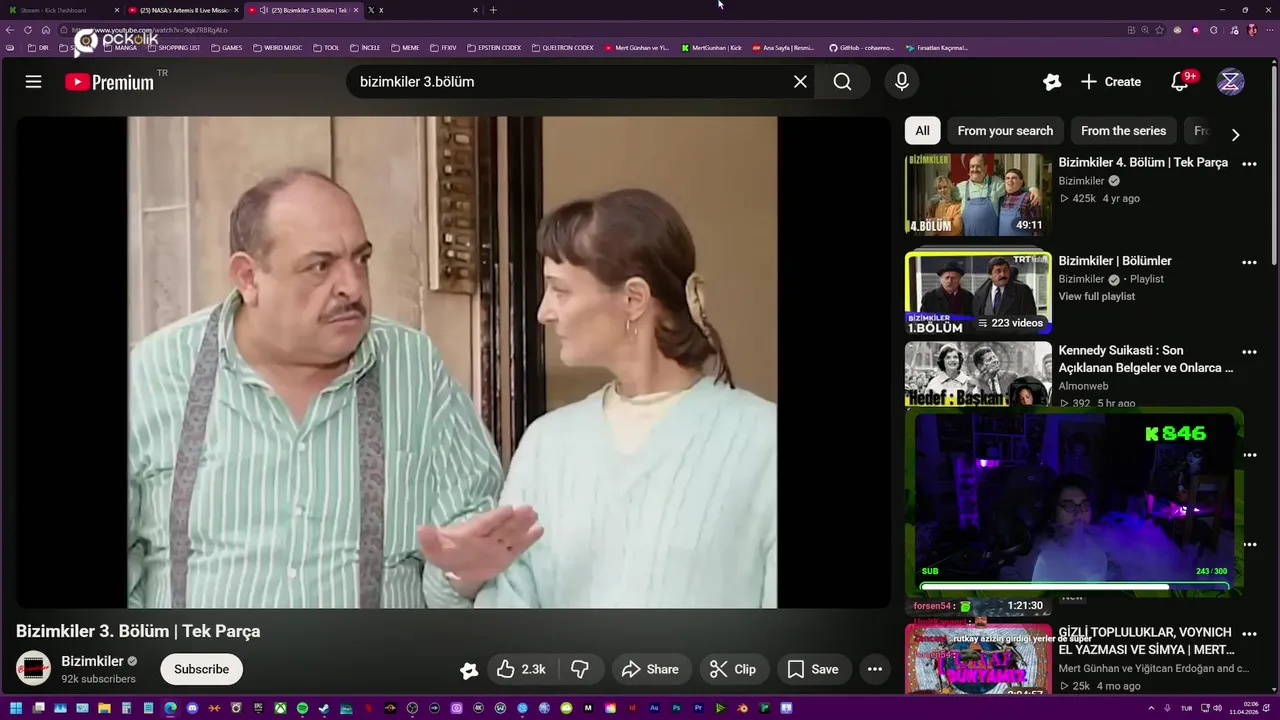Open the FFXIV bookmark folder
This screenshot has width=1280, height=720.
442,47
